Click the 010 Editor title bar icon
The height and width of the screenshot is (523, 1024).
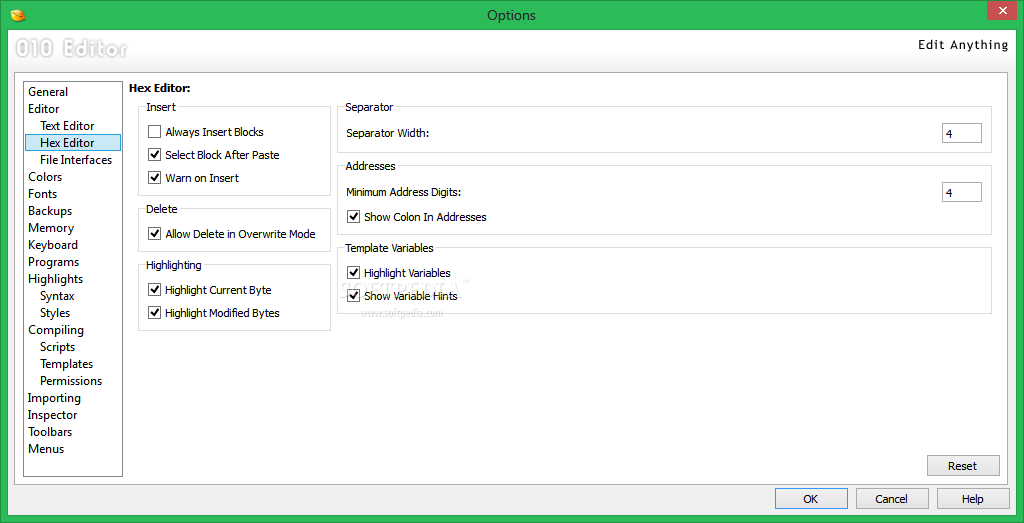click(x=18, y=14)
